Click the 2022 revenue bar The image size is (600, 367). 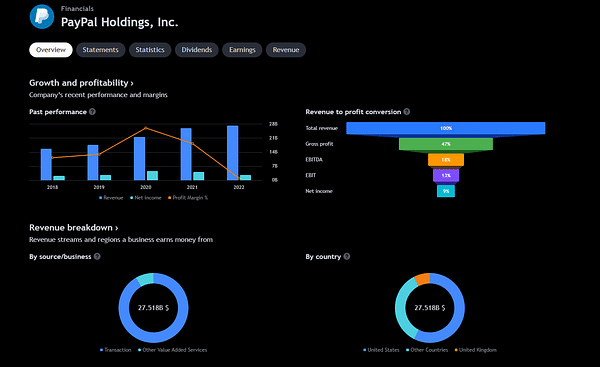click(232, 153)
